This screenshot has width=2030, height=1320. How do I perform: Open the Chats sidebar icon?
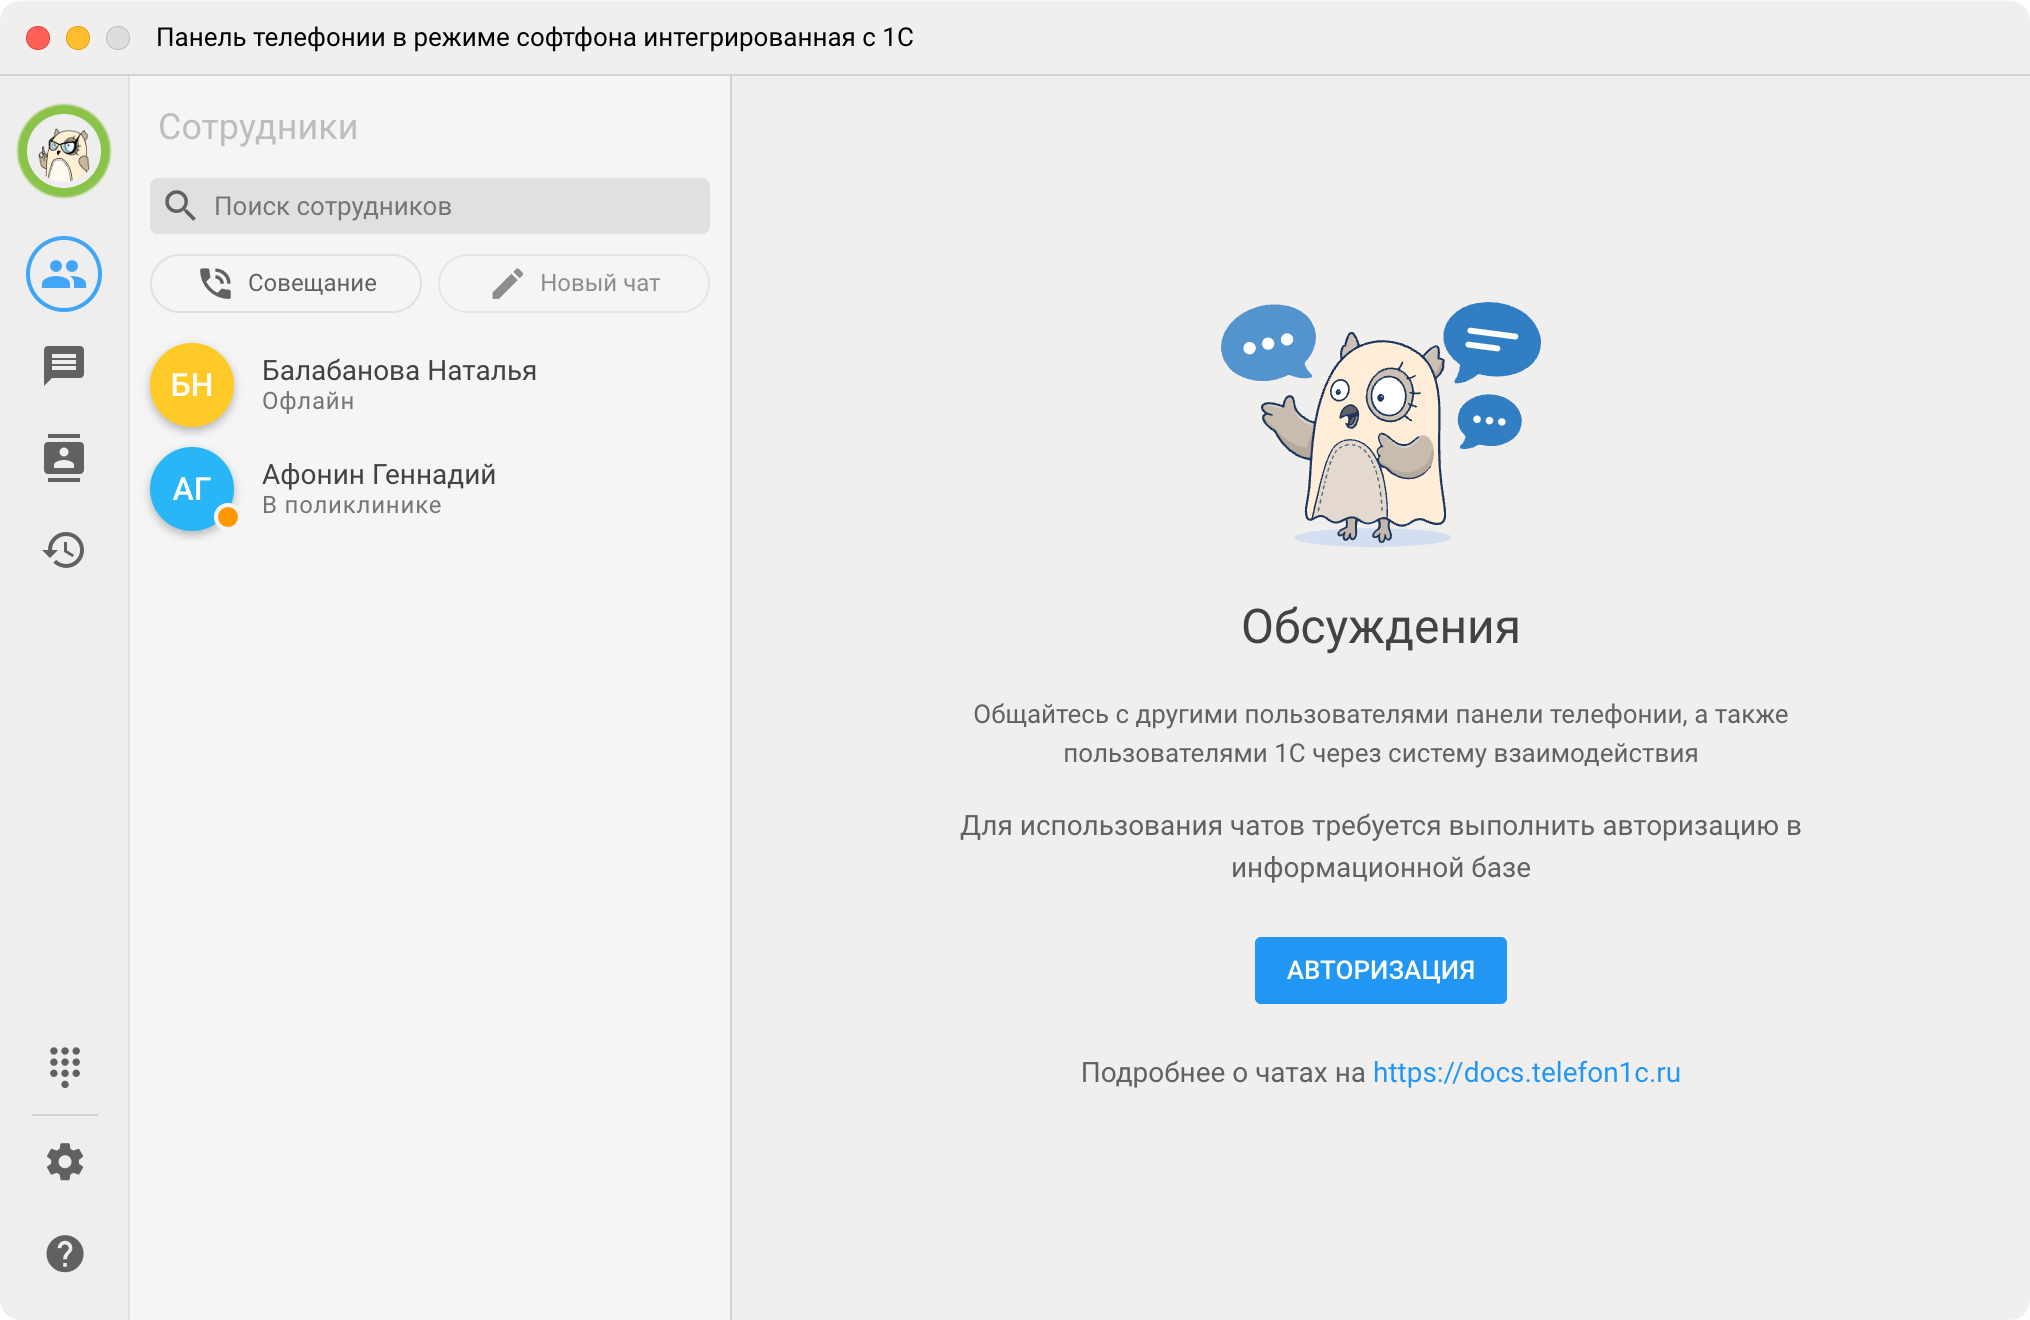point(64,365)
